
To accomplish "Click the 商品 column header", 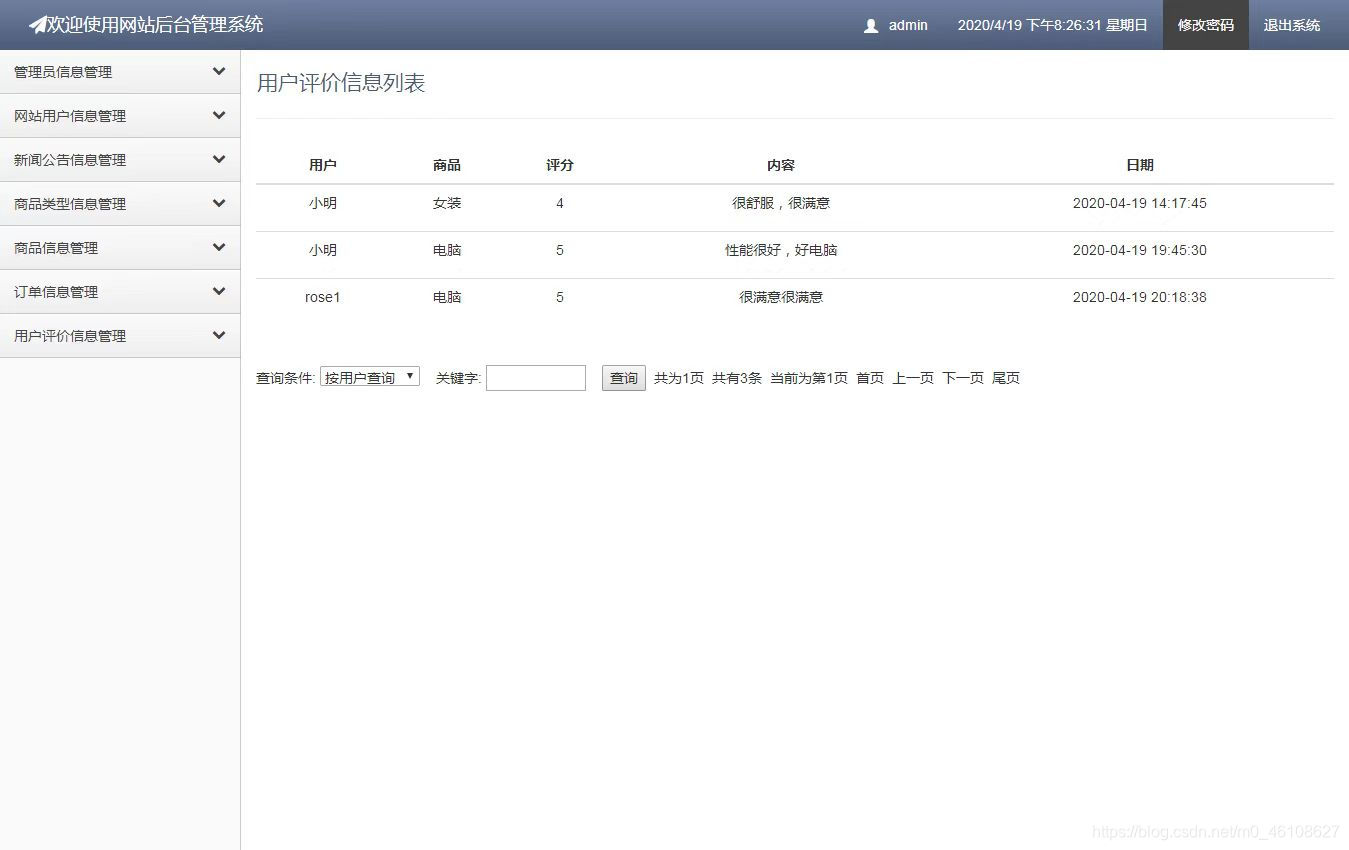I will coord(447,165).
